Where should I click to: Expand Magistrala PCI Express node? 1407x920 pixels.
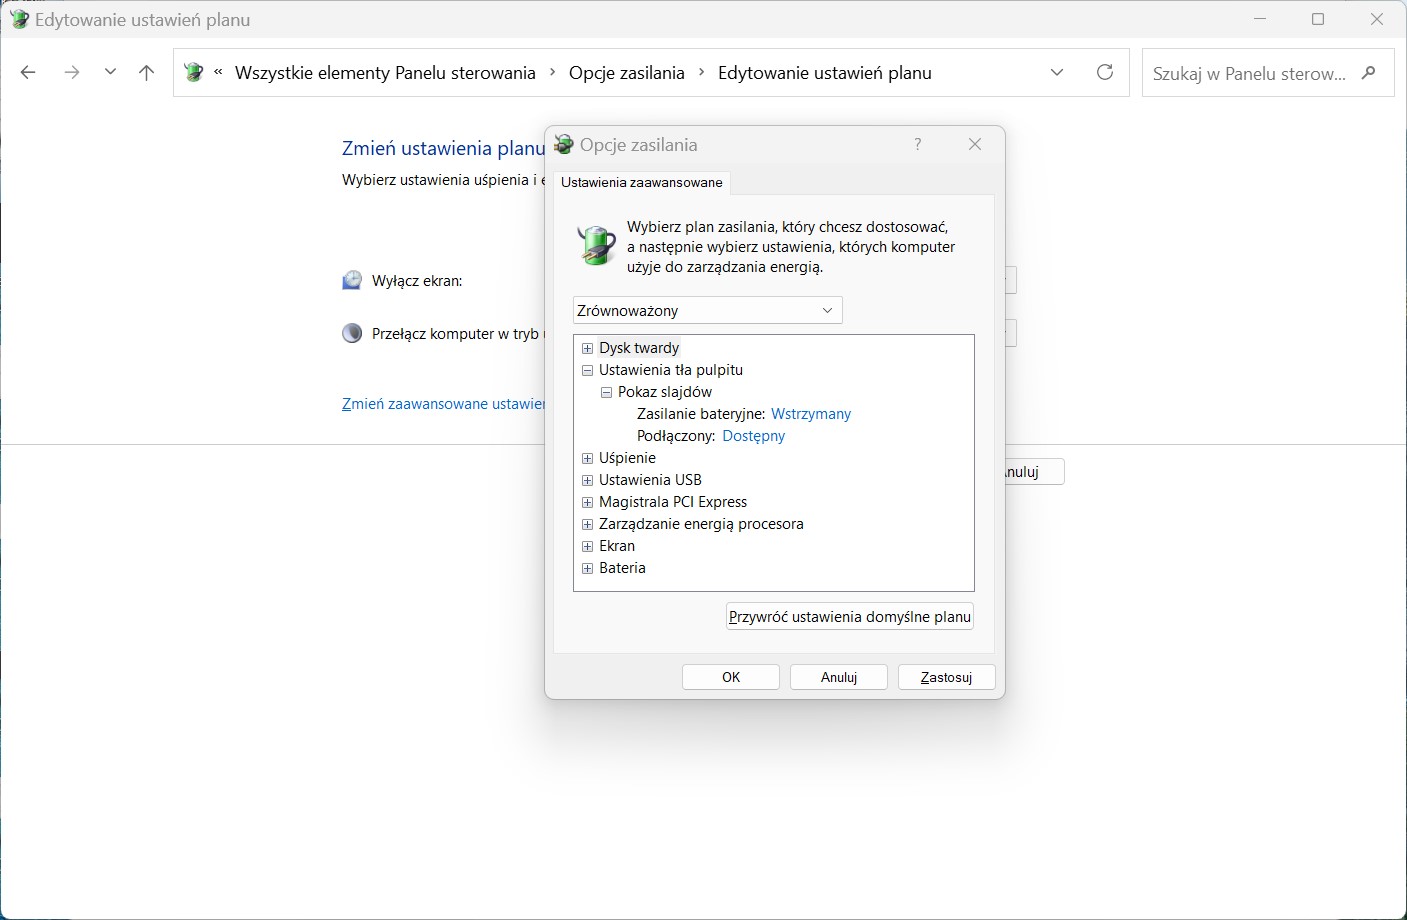coord(588,502)
